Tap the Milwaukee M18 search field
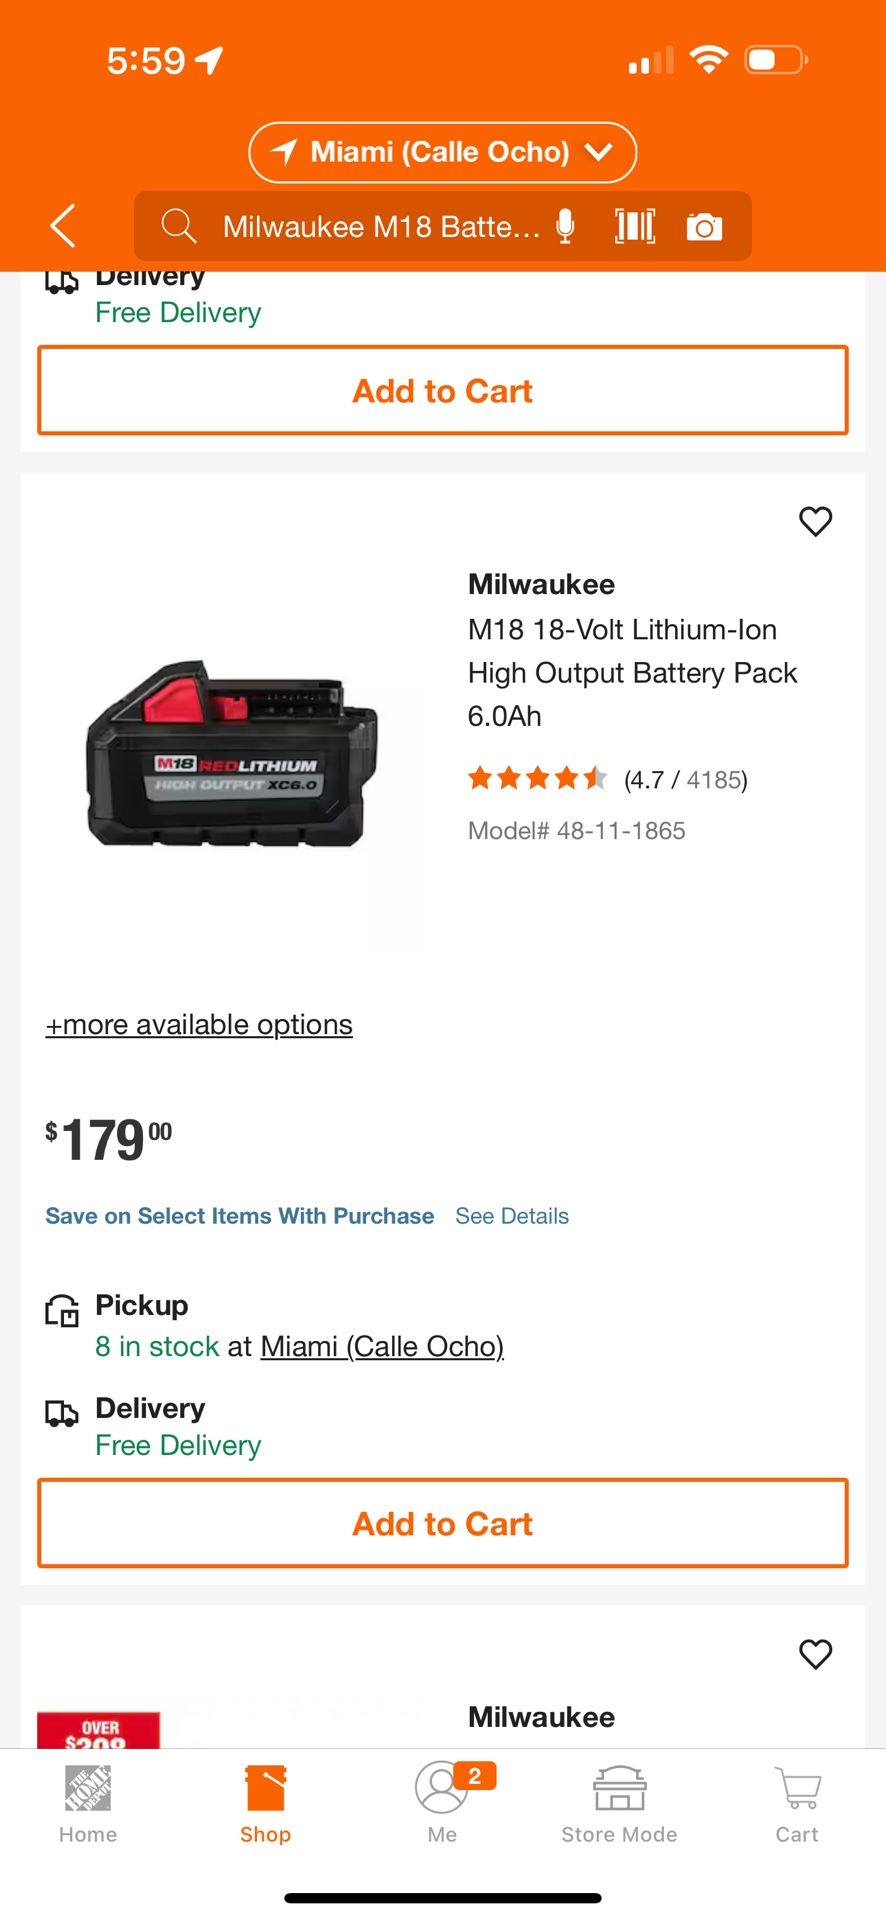This screenshot has height=1920, width=886. point(380,227)
